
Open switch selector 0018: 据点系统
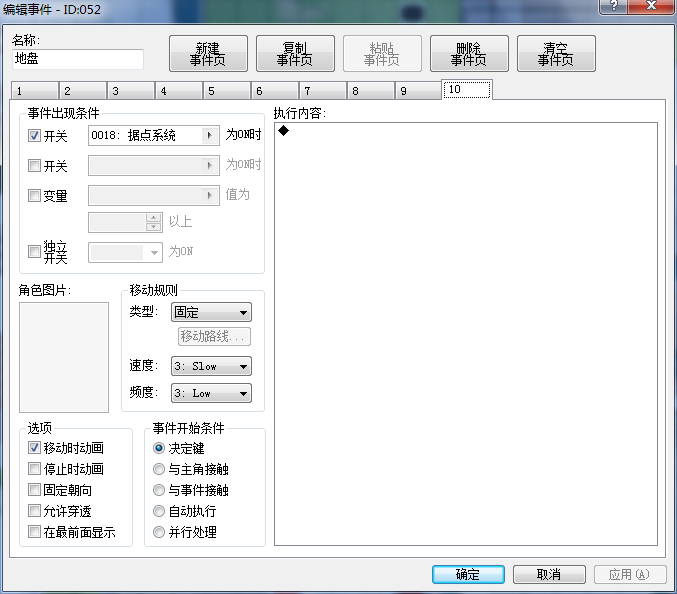(x=154, y=136)
